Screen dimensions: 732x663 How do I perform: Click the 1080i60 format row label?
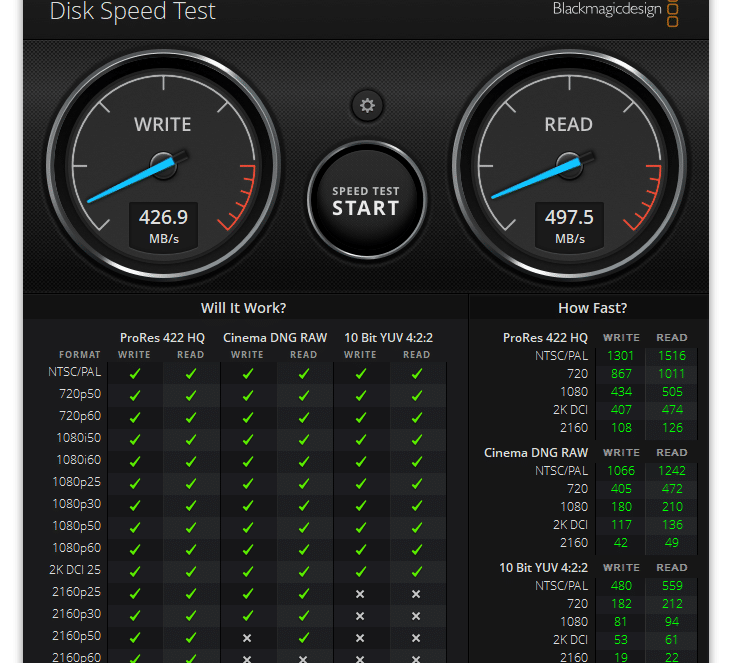78,460
